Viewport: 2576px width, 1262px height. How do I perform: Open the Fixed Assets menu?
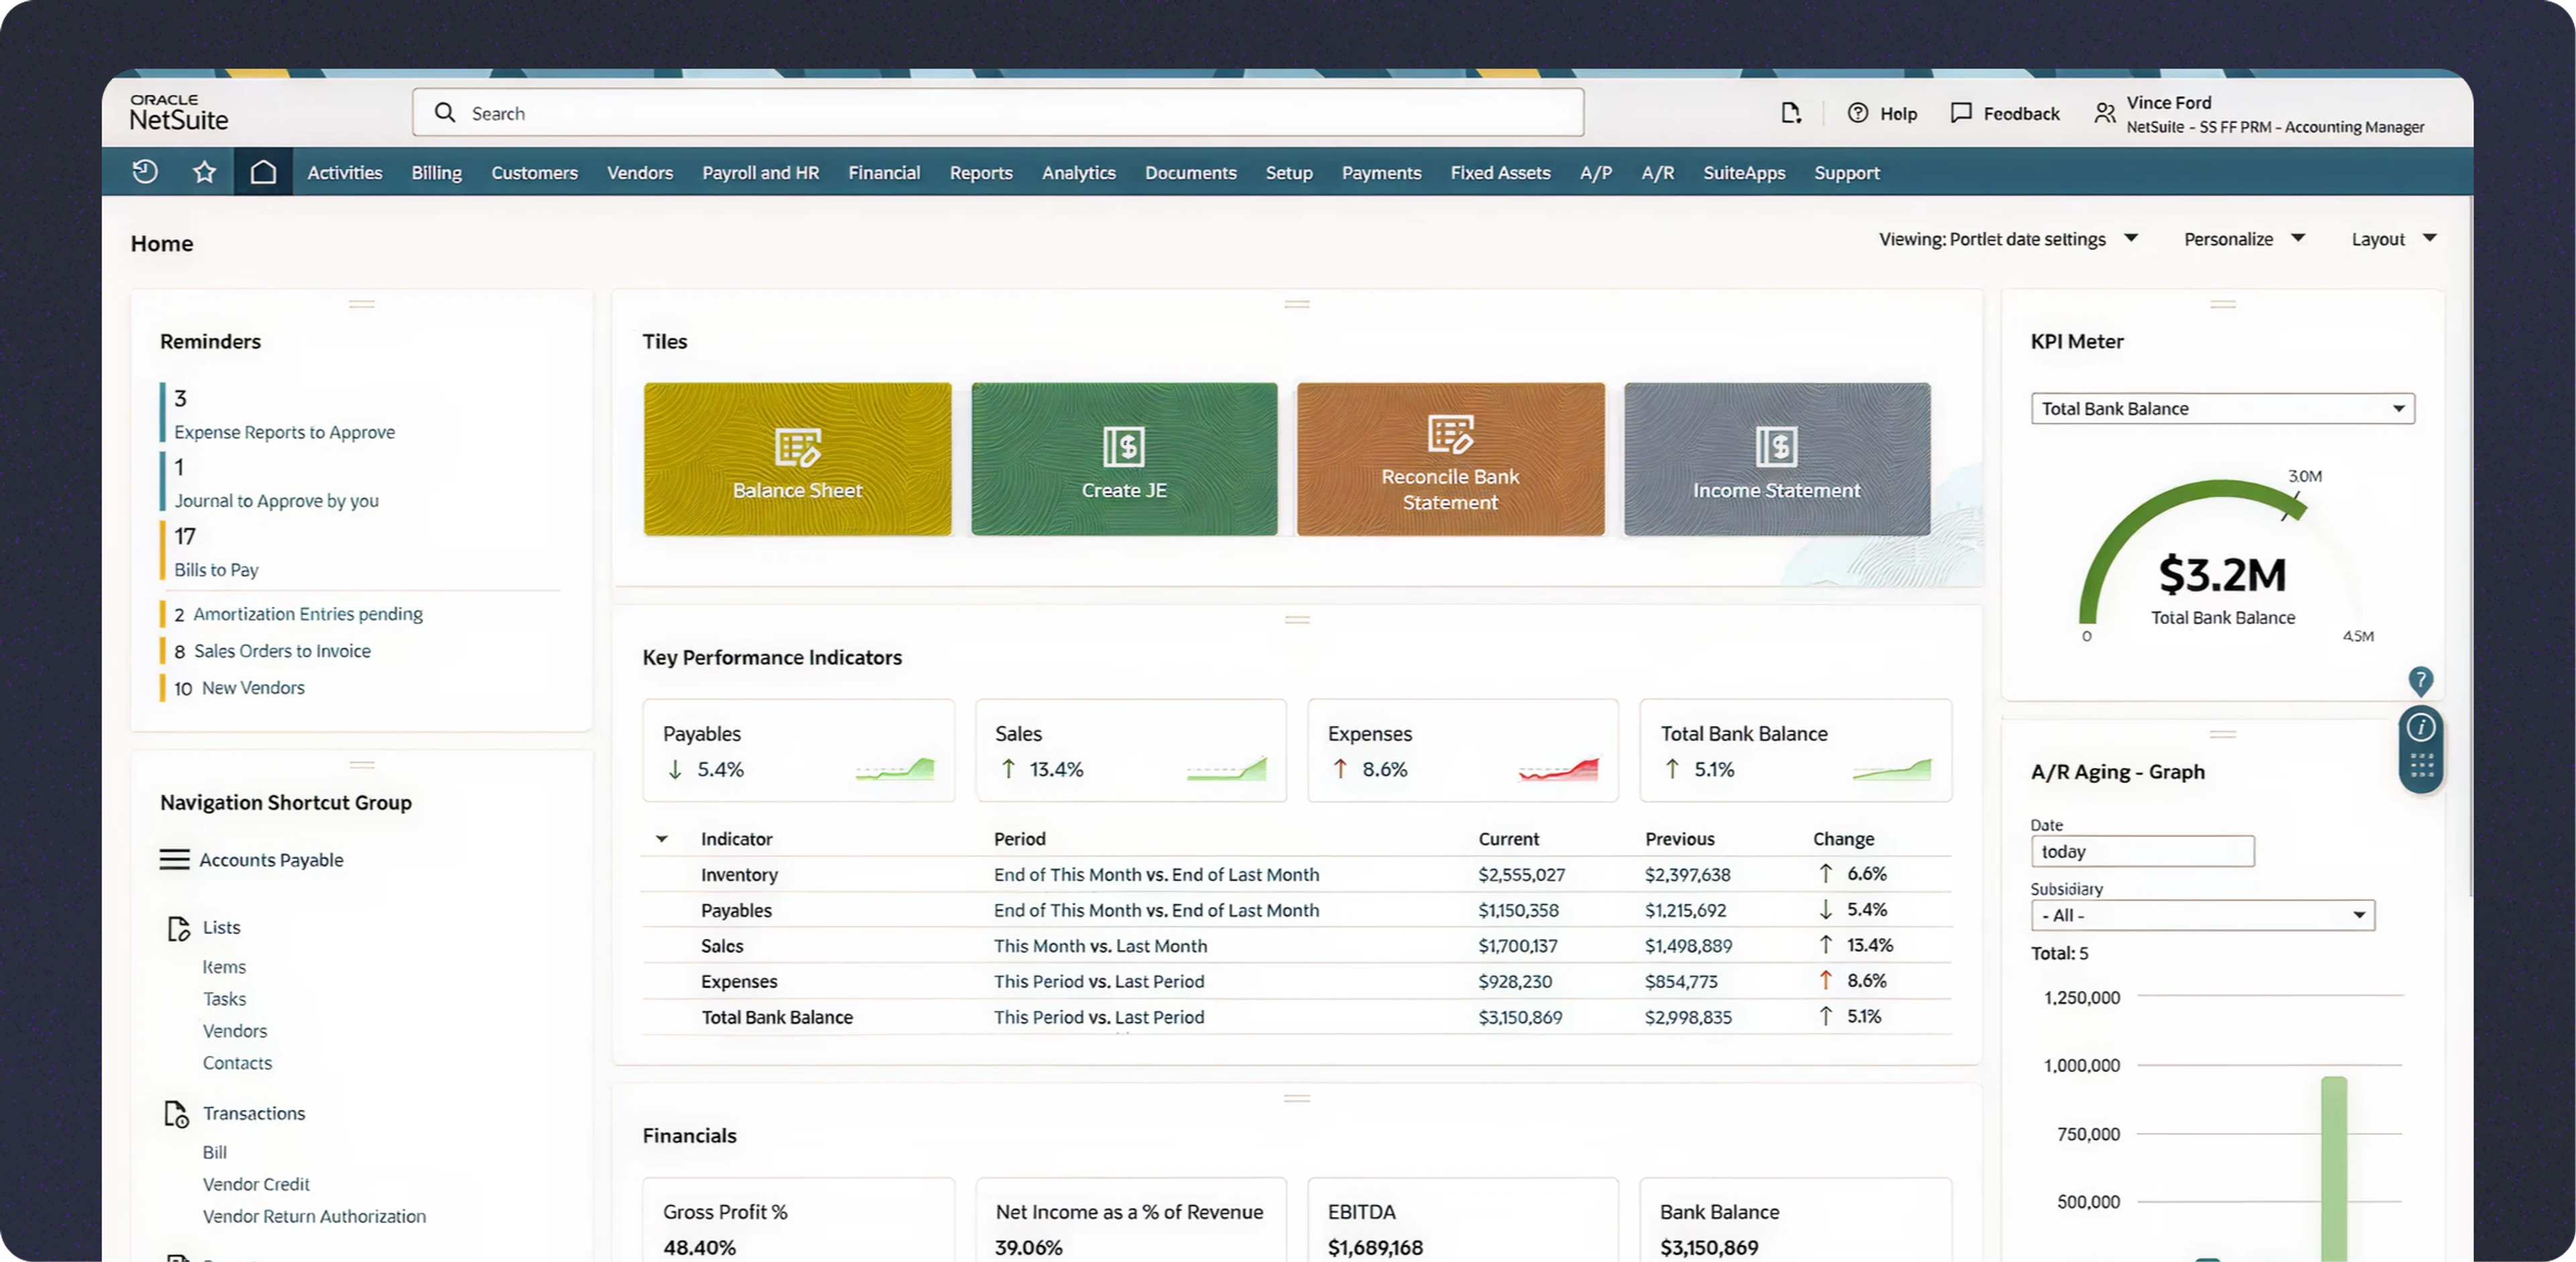pyautogui.click(x=1500, y=172)
